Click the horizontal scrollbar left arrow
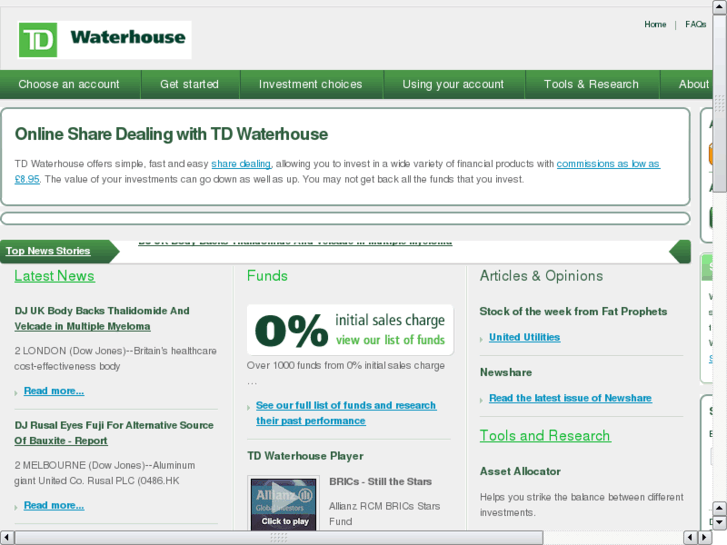This screenshot has height=545, width=727. (7, 538)
